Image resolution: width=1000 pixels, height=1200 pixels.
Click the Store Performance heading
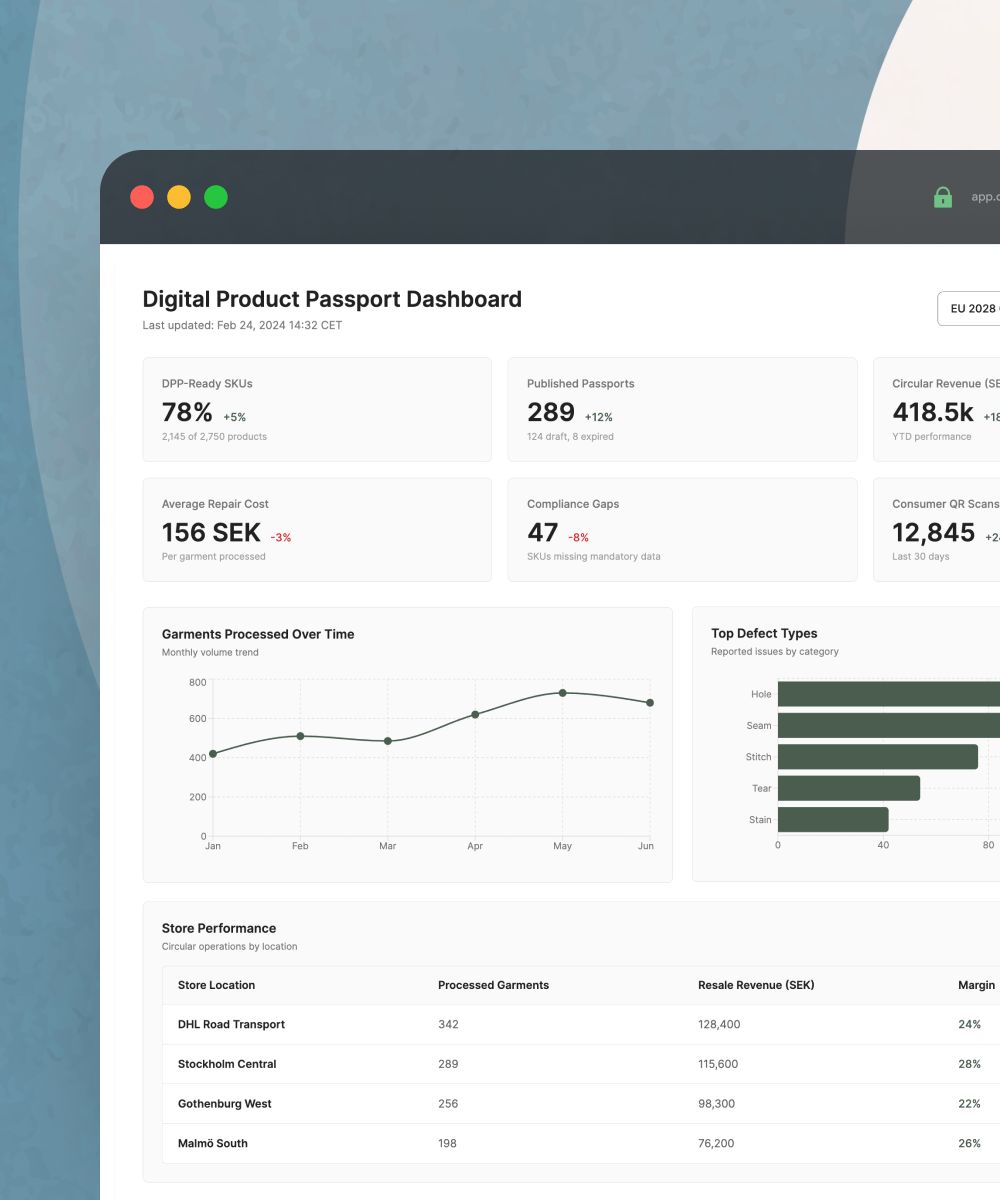click(219, 928)
